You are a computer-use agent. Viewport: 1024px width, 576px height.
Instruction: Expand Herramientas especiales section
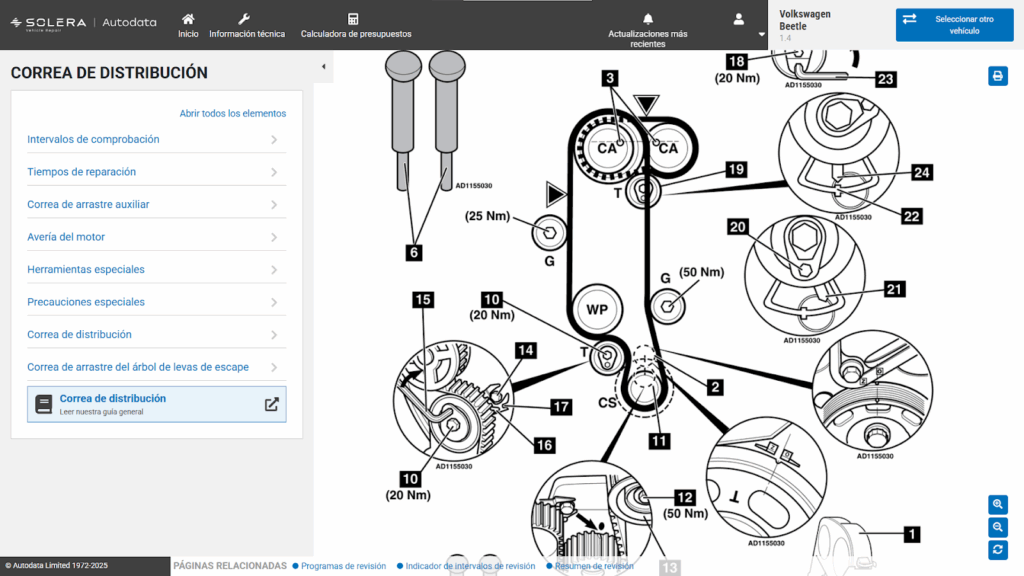(x=155, y=270)
